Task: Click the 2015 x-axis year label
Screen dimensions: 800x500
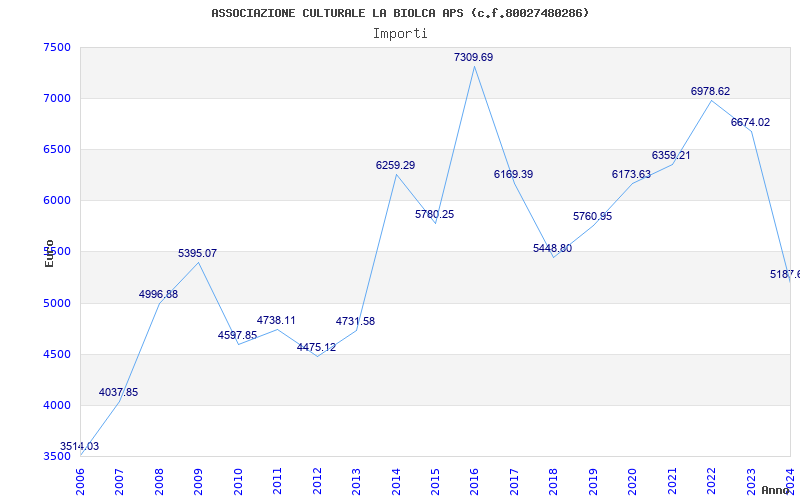Action: click(x=435, y=482)
